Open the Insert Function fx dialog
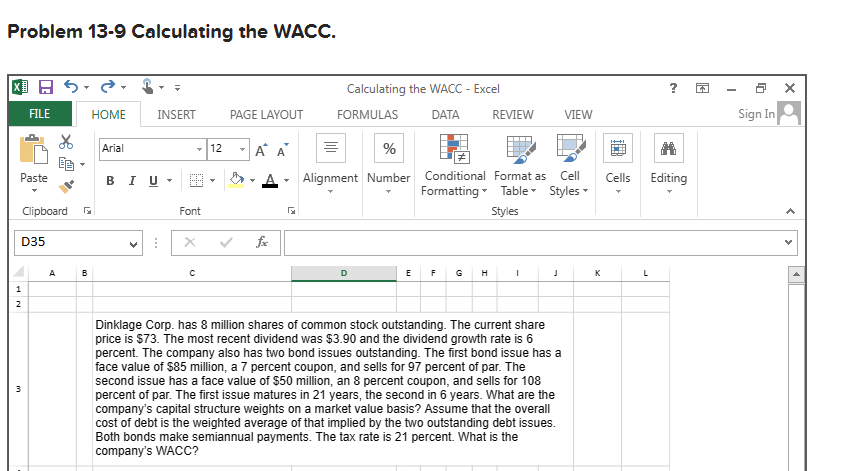 [x=262, y=242]
